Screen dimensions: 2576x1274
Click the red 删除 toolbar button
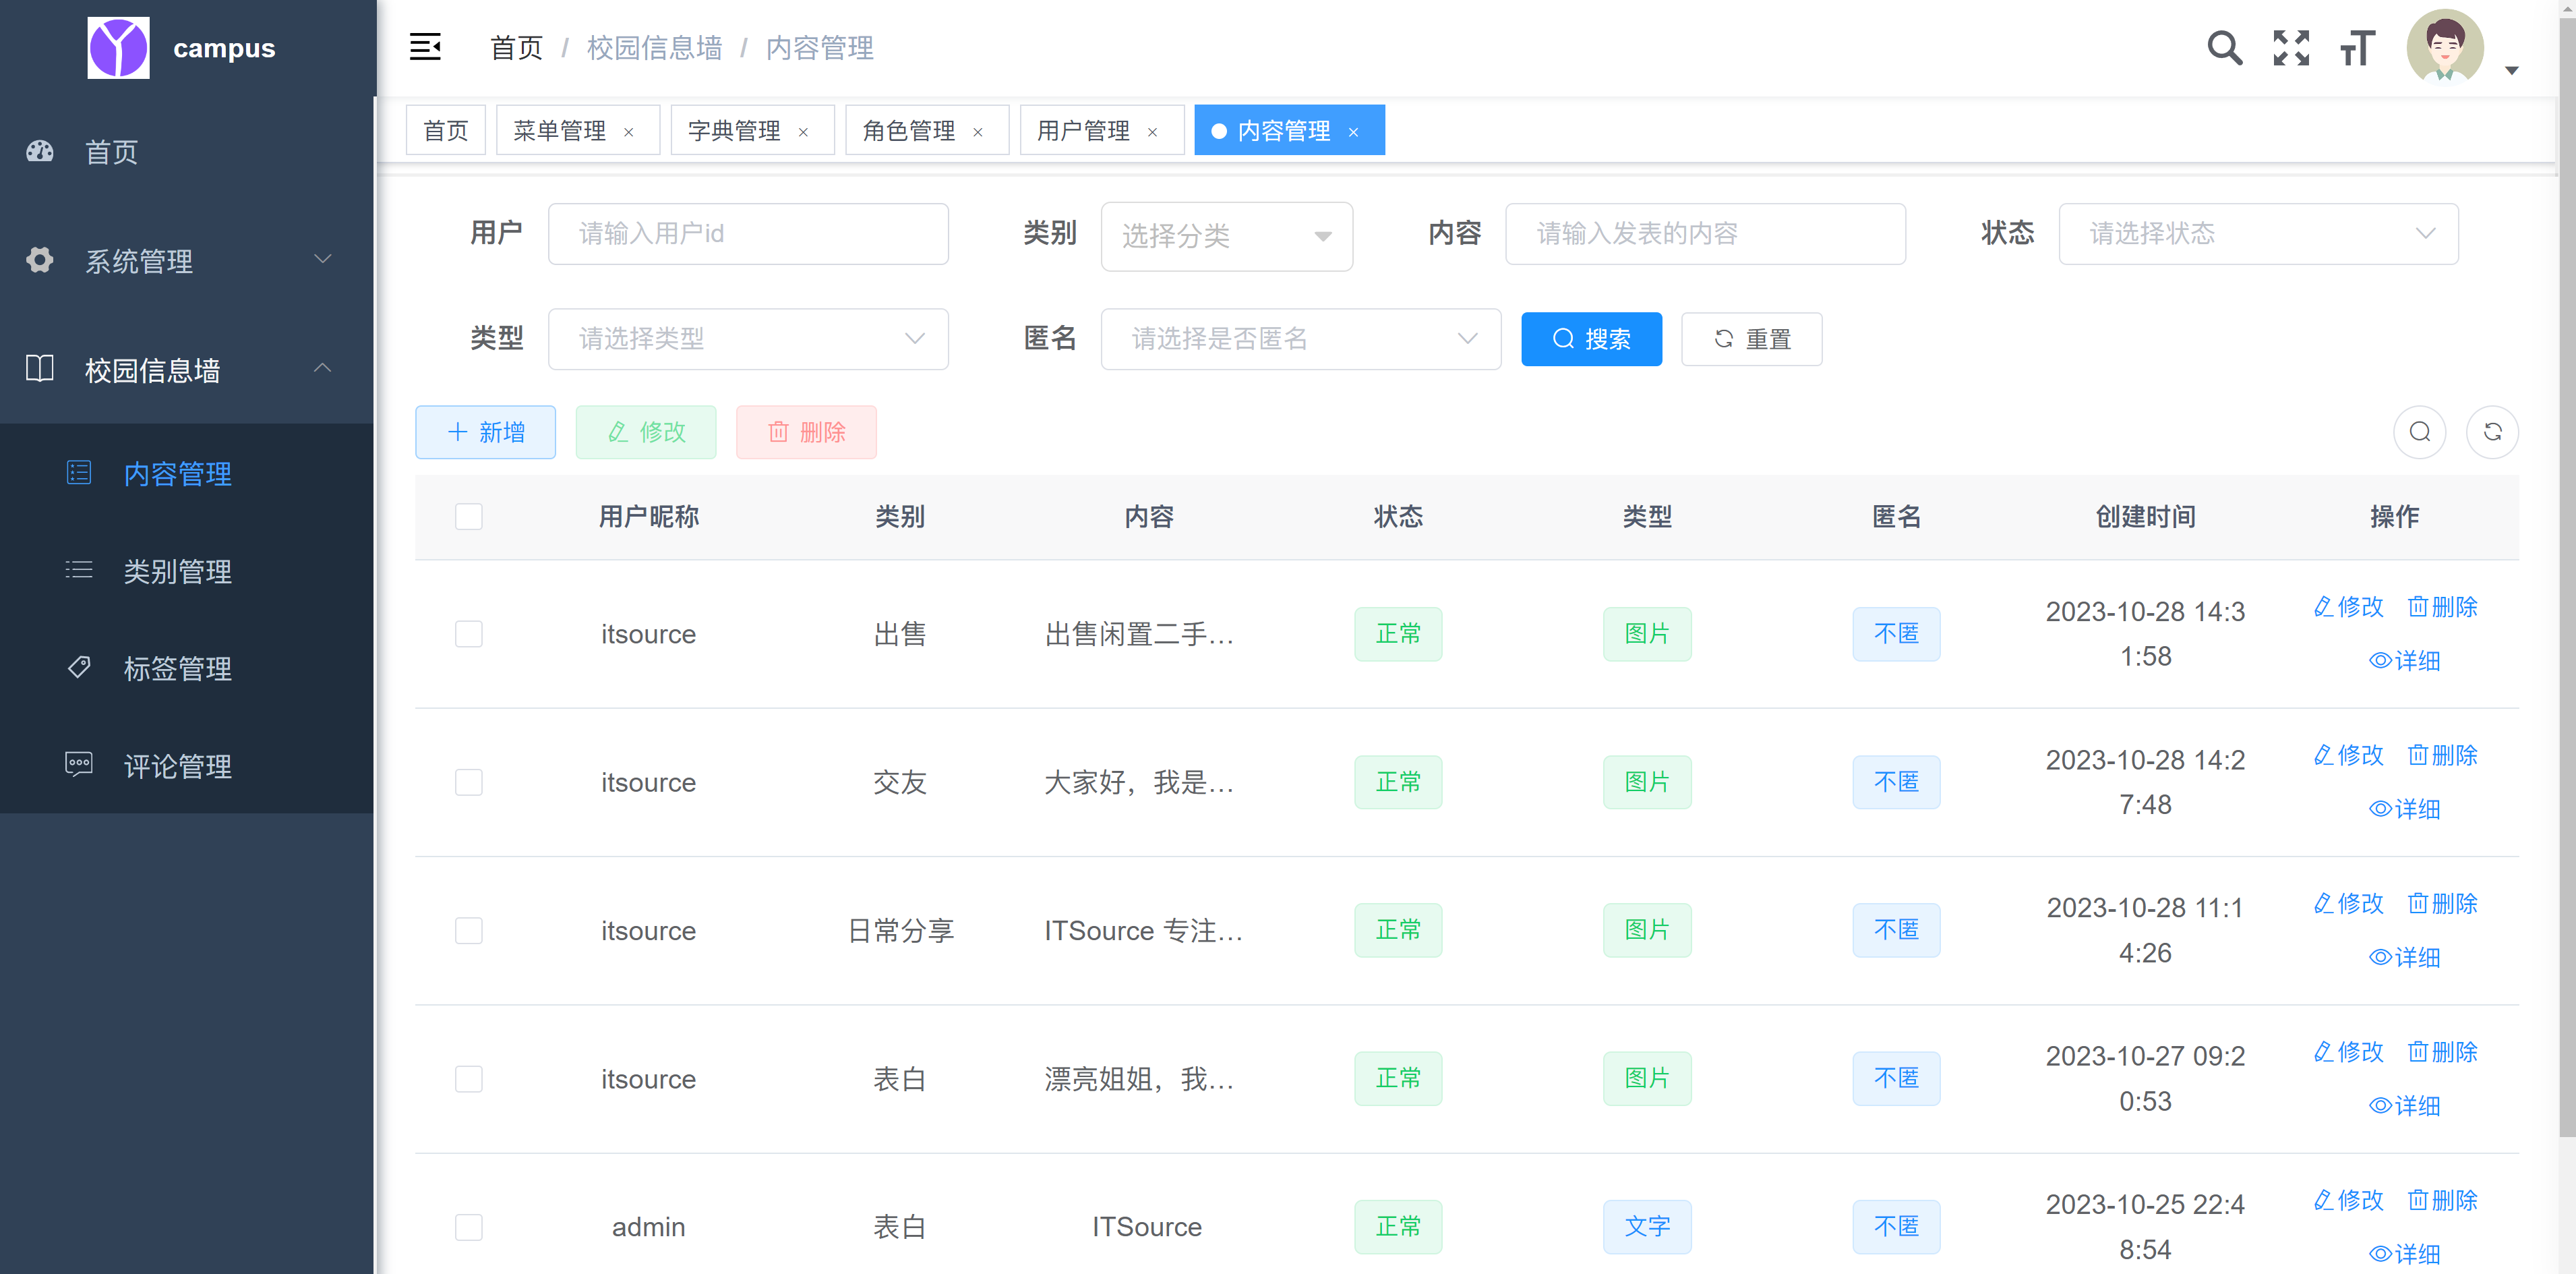806,432
